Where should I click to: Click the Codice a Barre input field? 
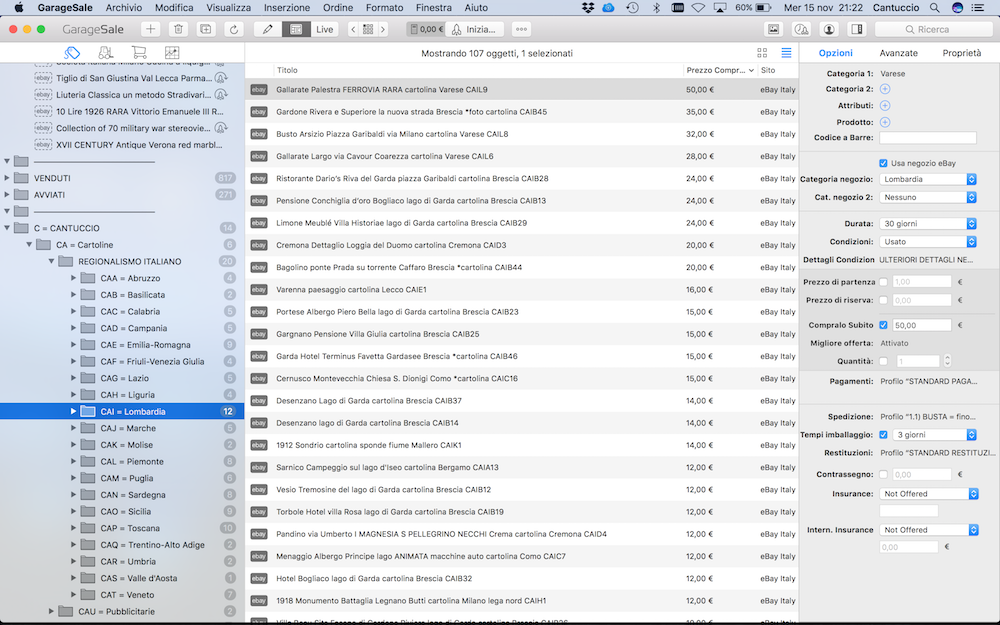(x=928, y=138)
